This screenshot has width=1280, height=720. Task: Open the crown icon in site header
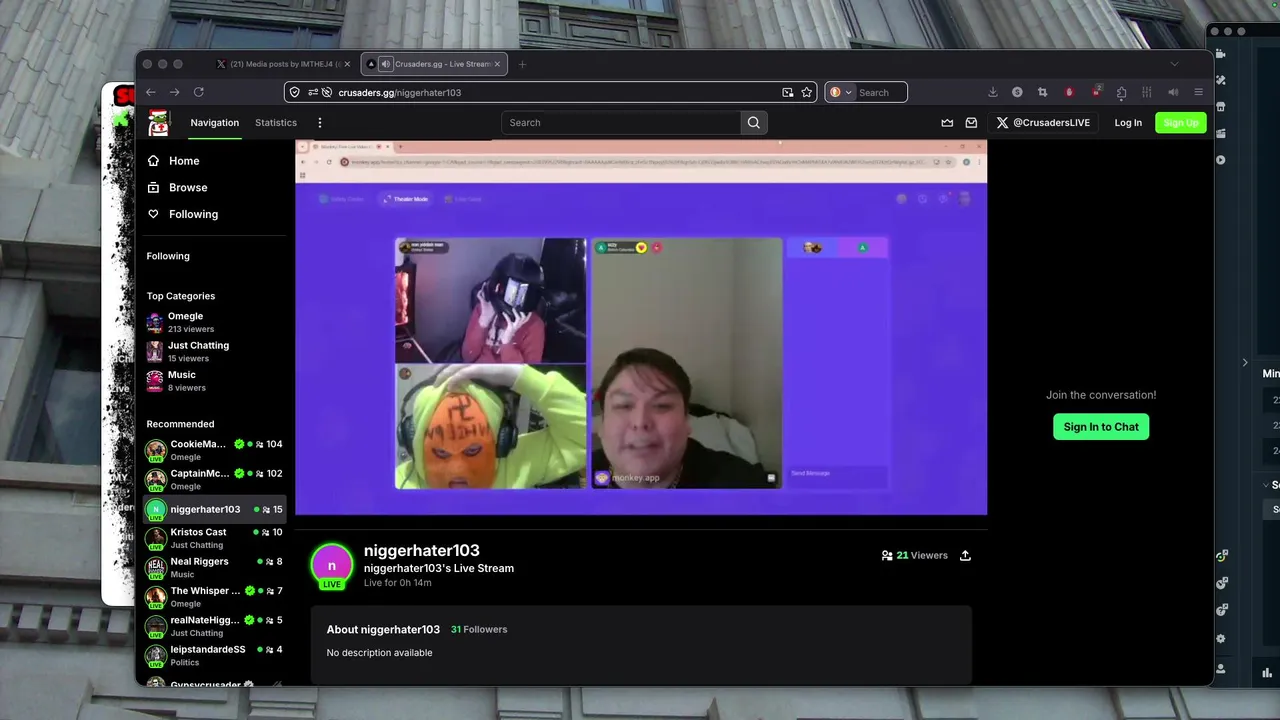(947, 123)
